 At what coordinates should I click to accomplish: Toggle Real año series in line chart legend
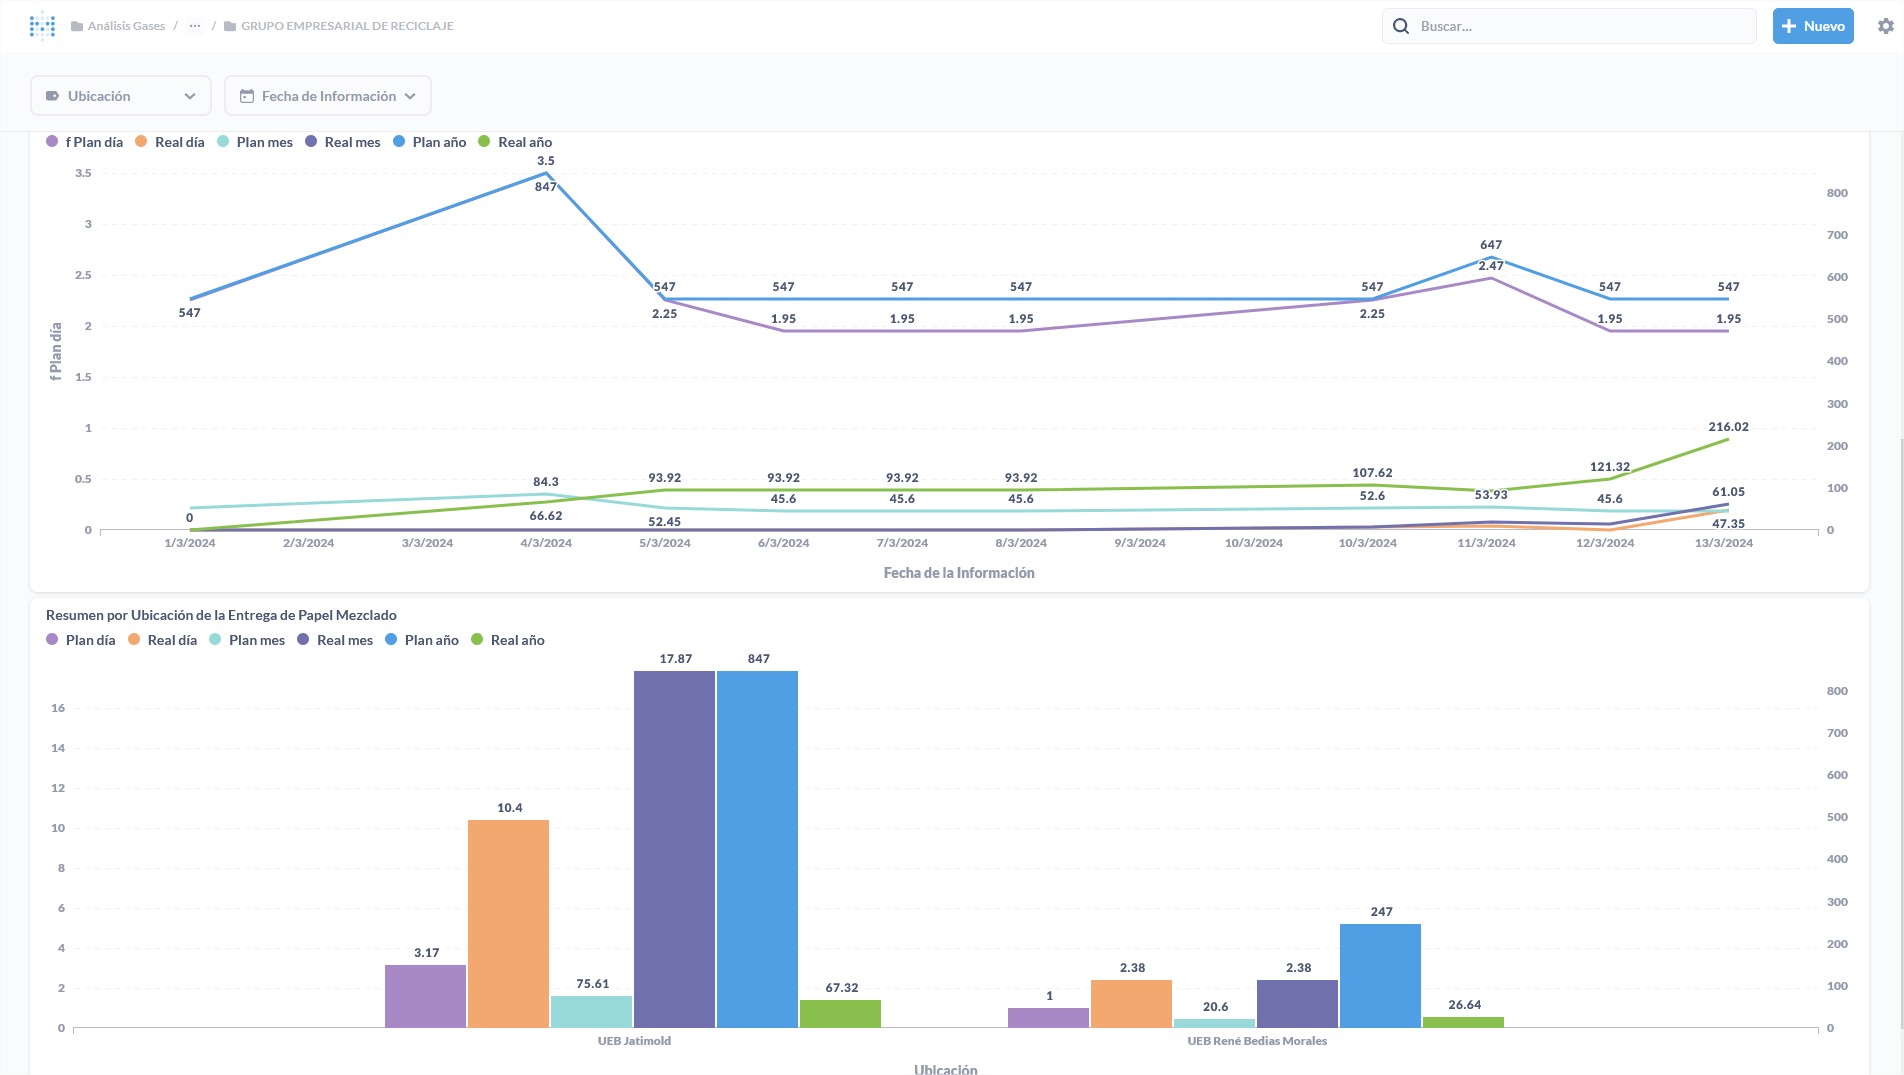click(x=515, y=142)
